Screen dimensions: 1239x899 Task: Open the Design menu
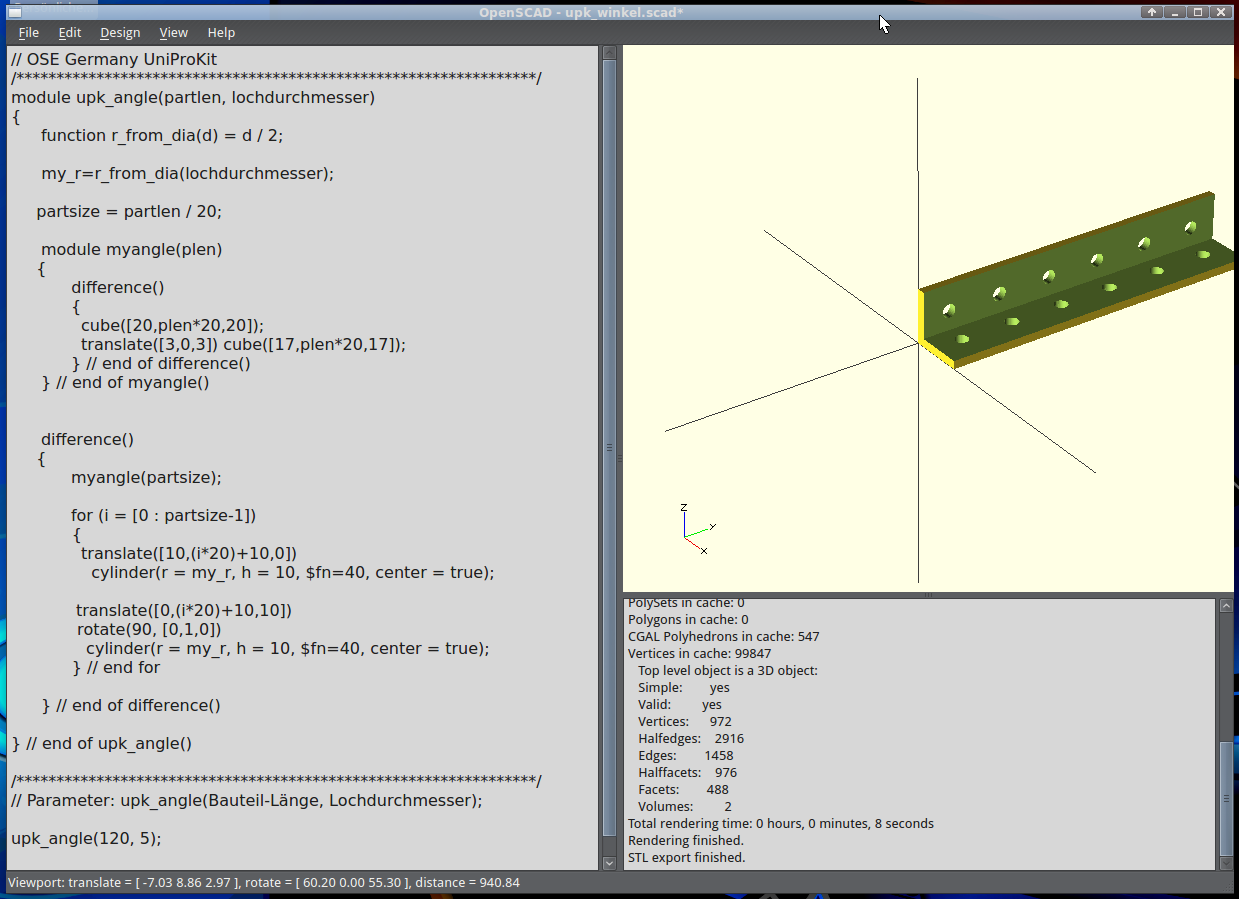120,33
